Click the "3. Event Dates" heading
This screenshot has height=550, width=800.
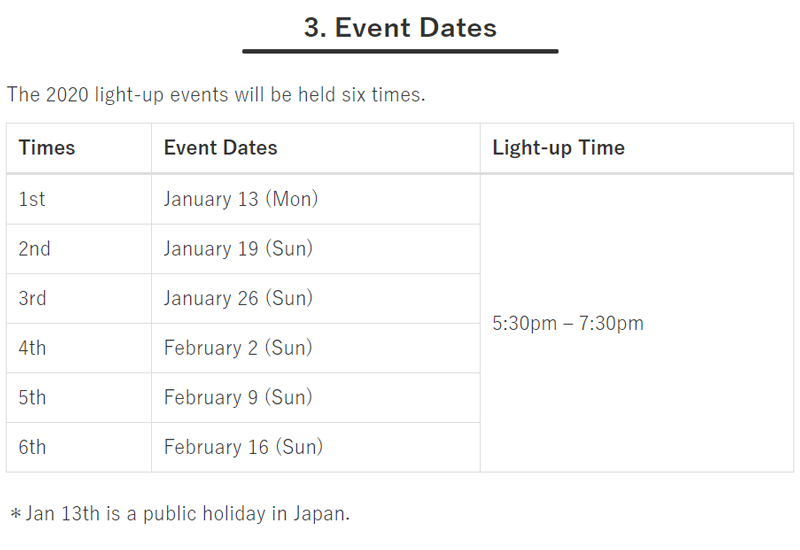[400, 27]
